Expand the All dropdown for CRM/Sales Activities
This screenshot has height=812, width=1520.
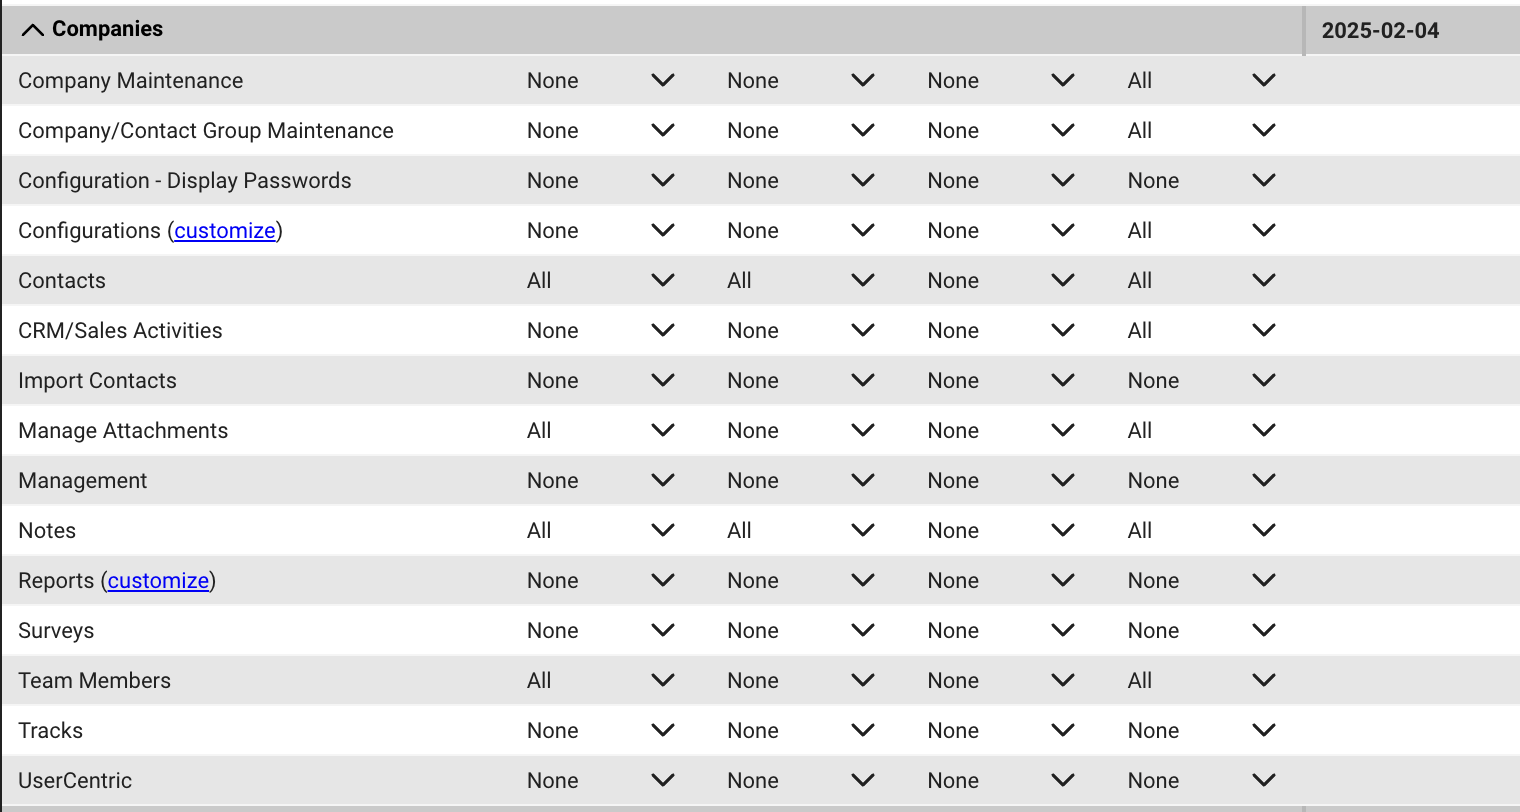(1200, 331)
